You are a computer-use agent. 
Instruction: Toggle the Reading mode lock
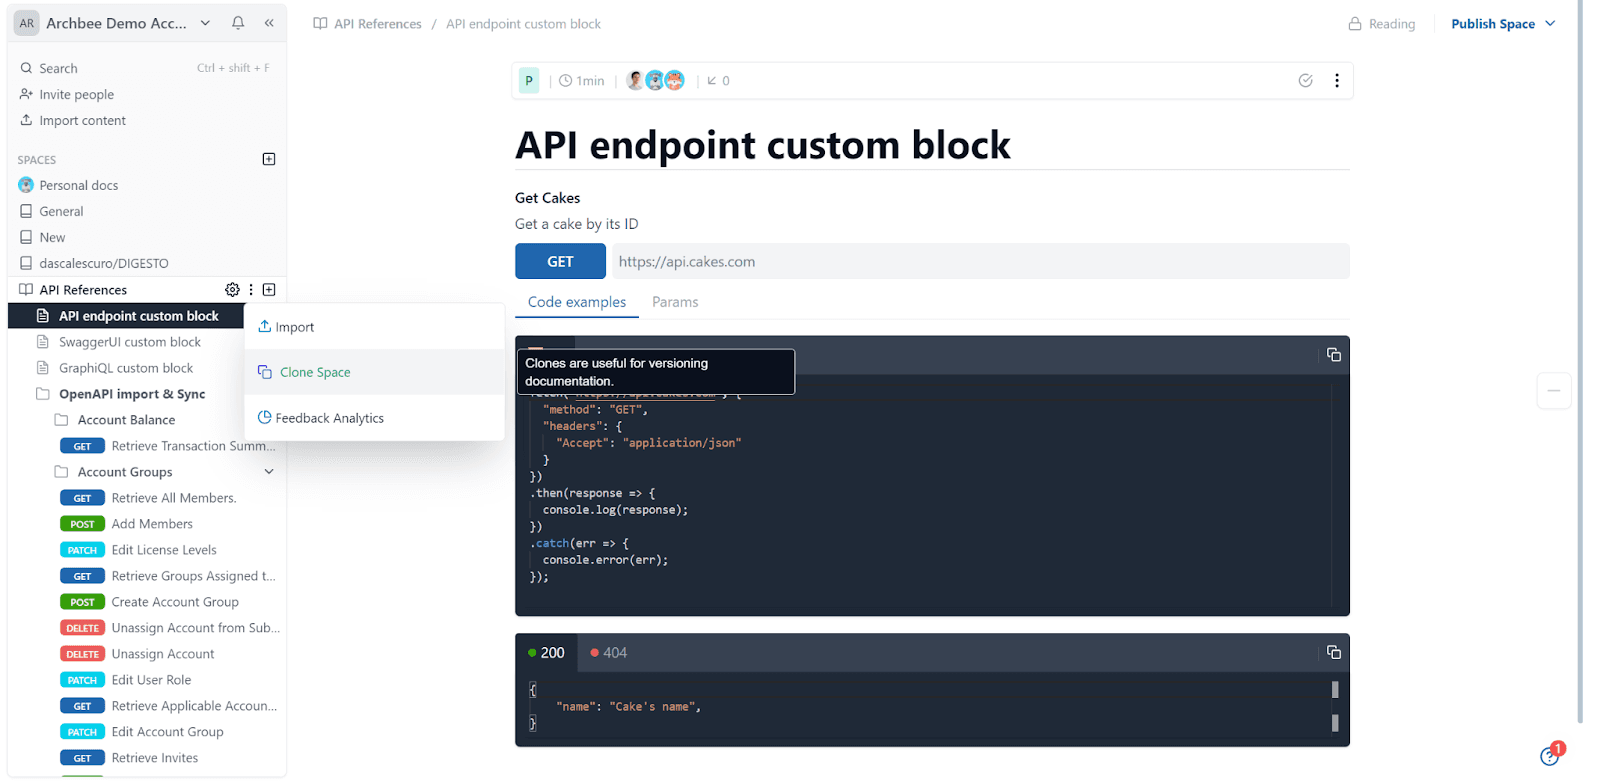point(1382,24)
